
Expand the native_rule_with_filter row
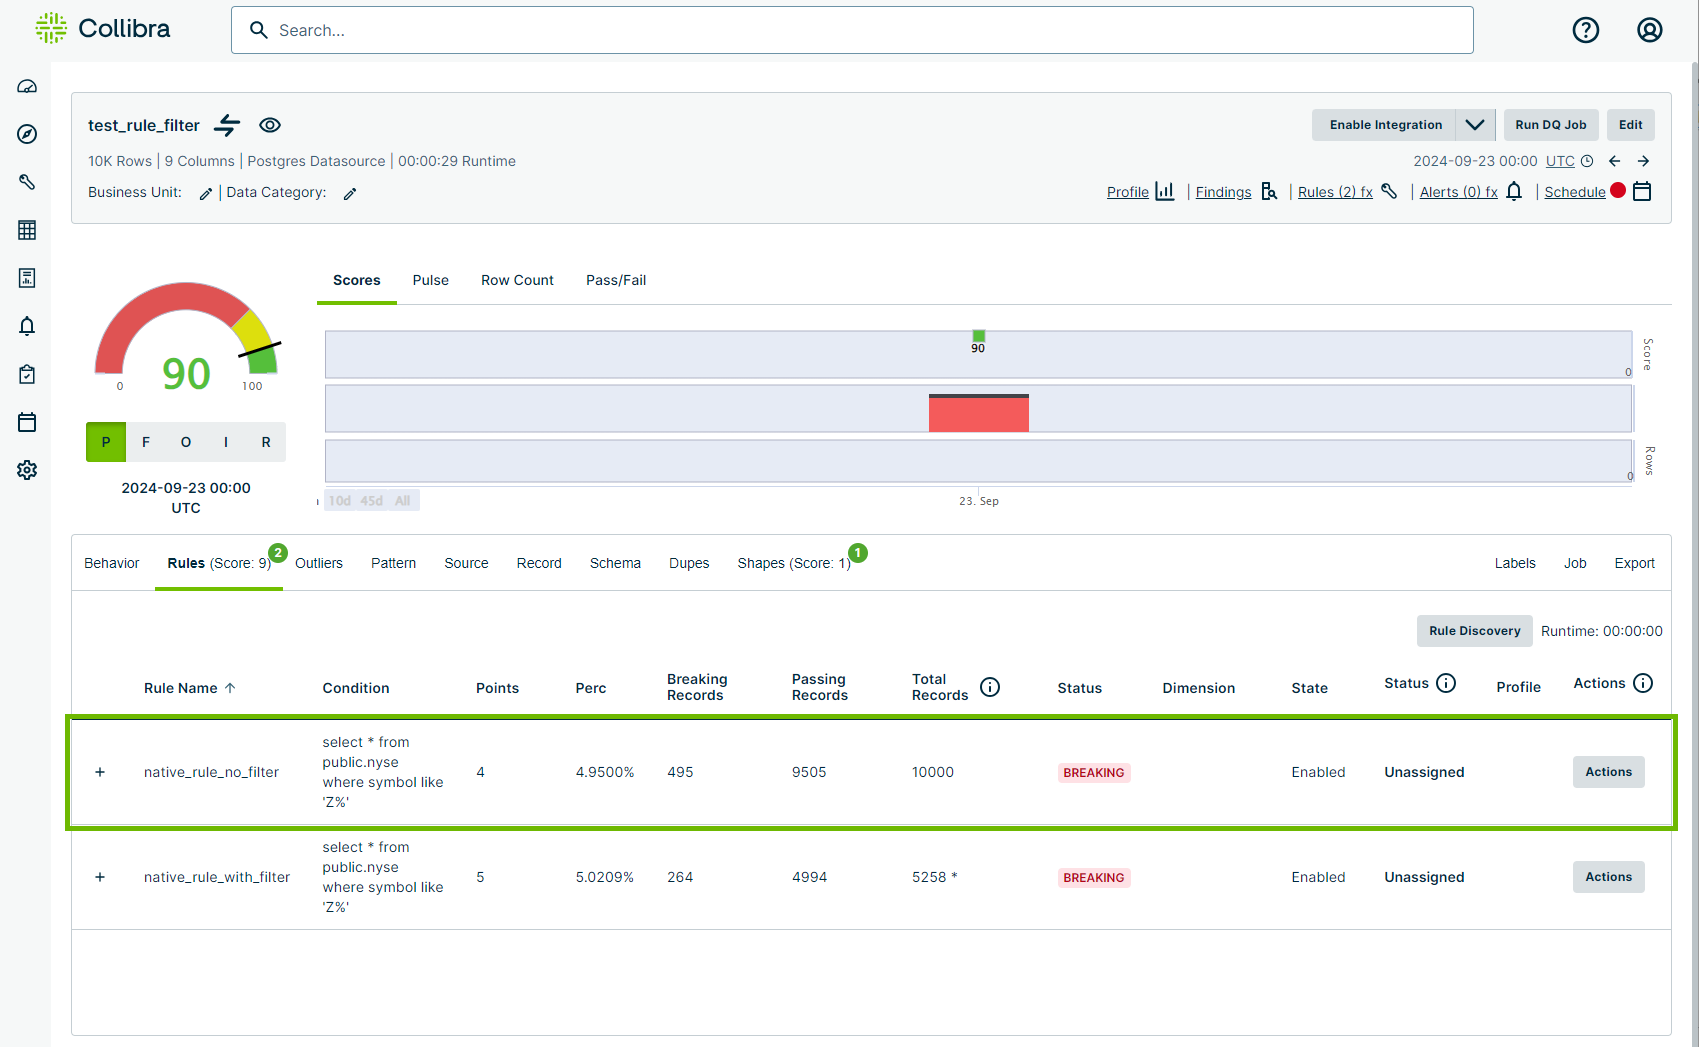tap(100, 877)
